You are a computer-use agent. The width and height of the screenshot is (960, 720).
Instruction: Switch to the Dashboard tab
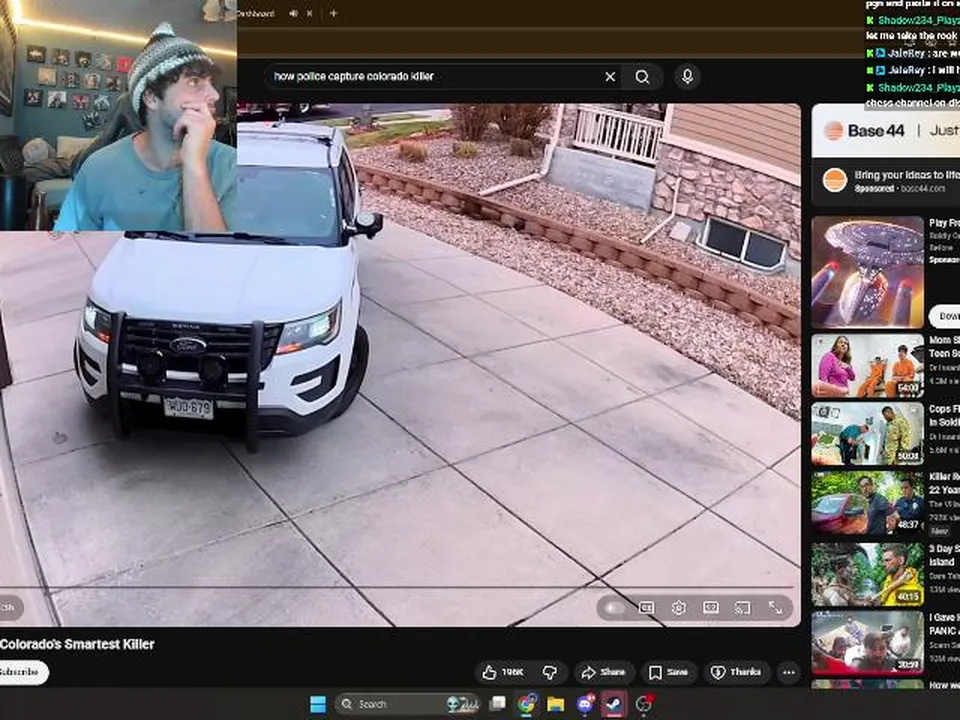pos(256,13)
